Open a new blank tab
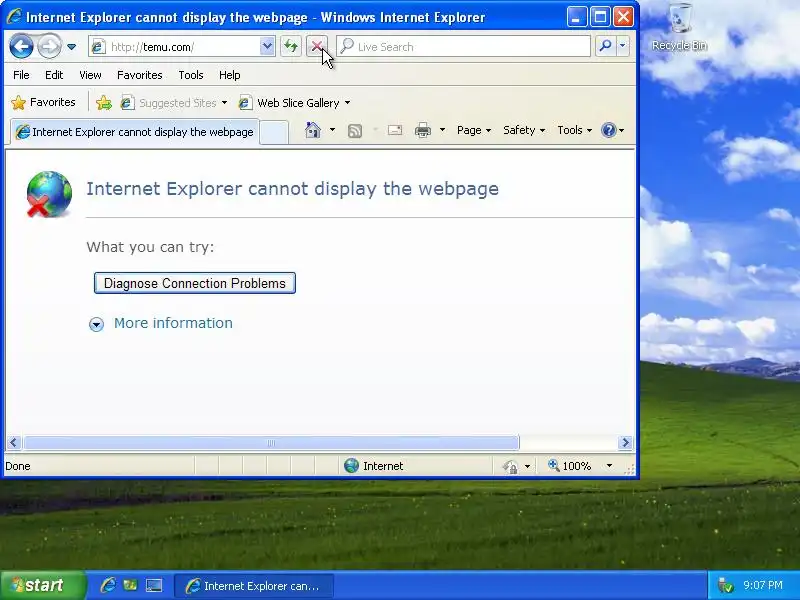The width and height of the screenshot is (800, 600). (274, 133)
